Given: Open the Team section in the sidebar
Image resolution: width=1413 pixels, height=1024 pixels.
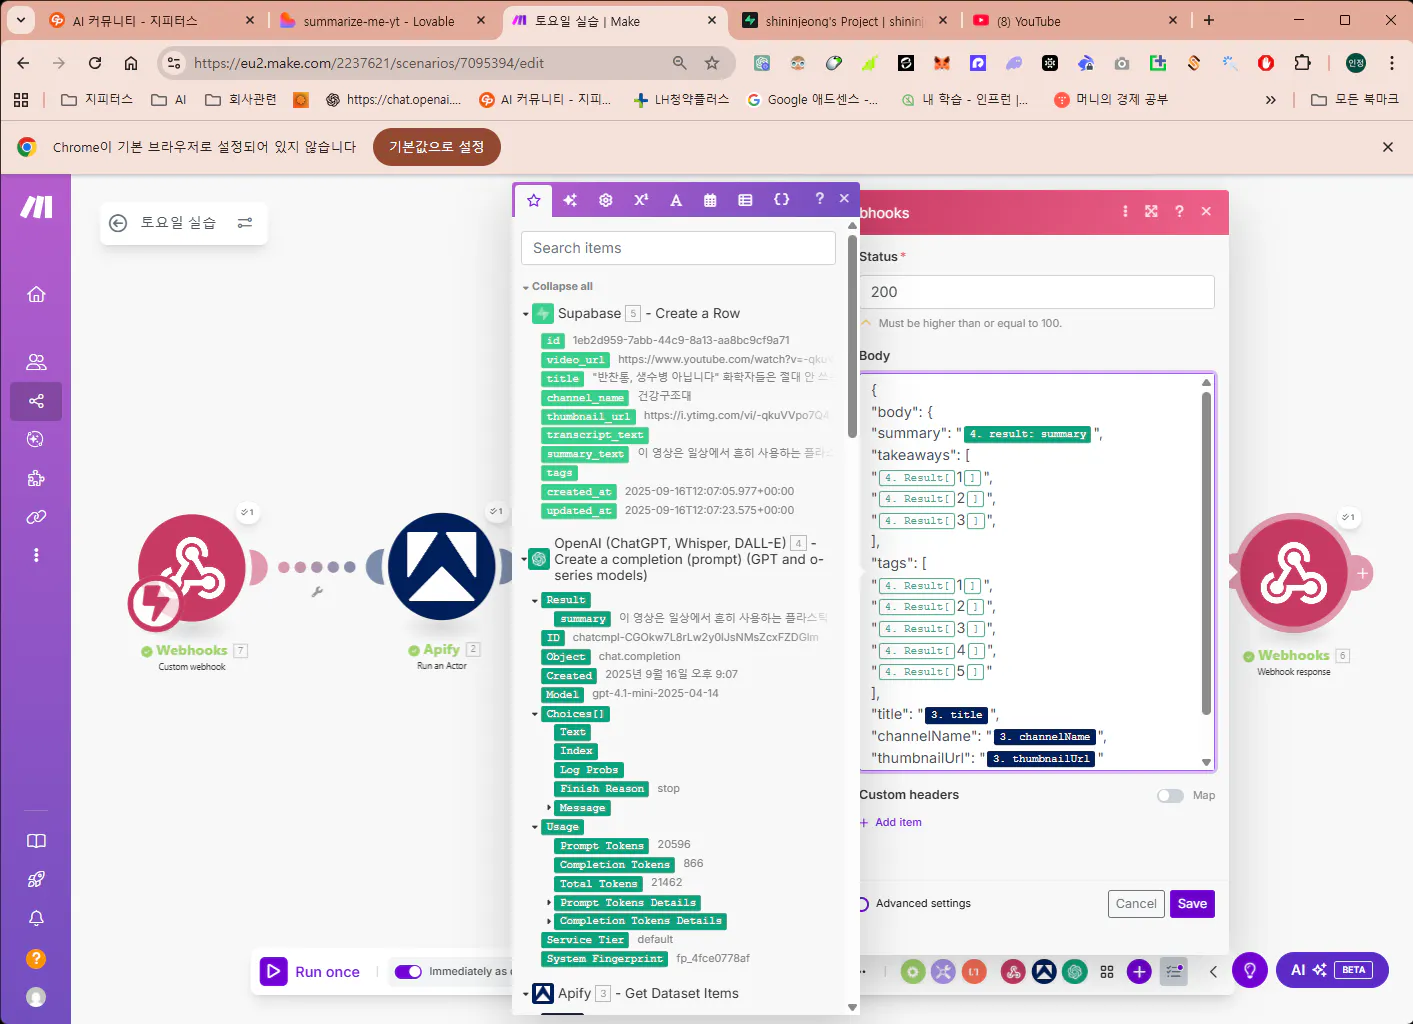Looking at the screenshot, I should tap(36, 362).
